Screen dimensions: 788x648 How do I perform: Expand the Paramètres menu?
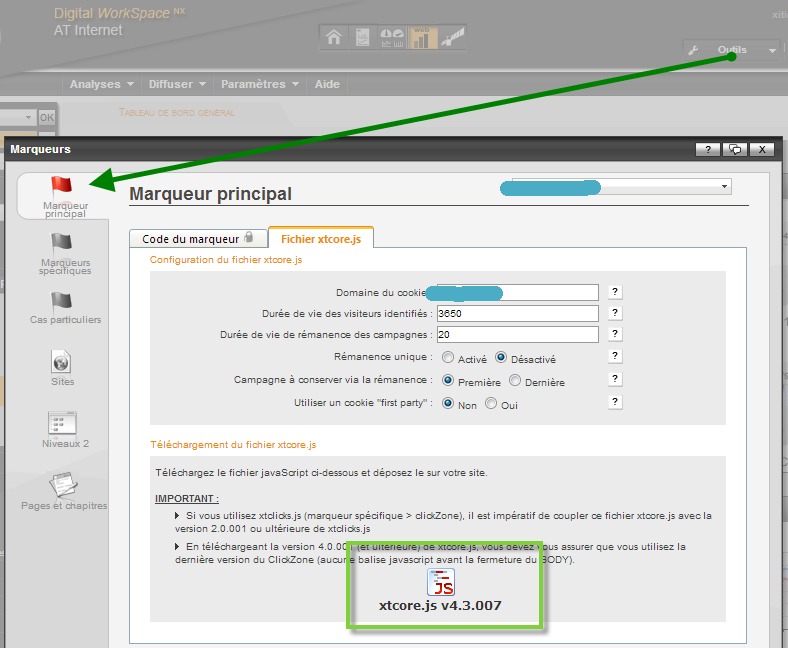click(x=260, y=84)
